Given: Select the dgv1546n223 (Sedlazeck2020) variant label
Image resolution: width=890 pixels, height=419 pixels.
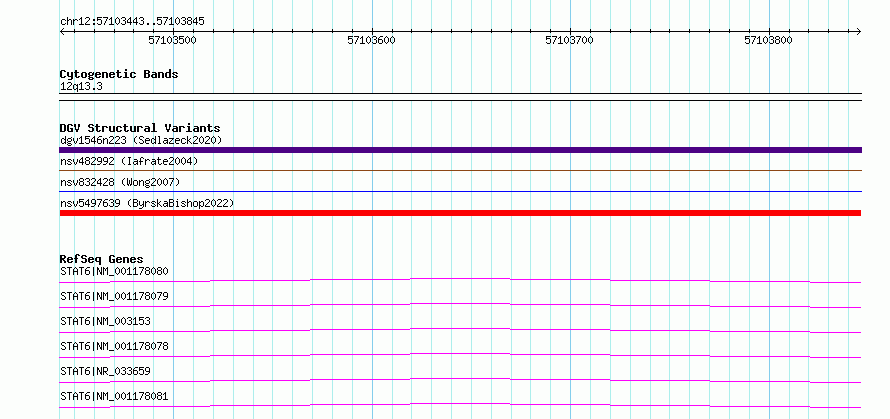Looking at the screenshot, I should pos(141,140).
